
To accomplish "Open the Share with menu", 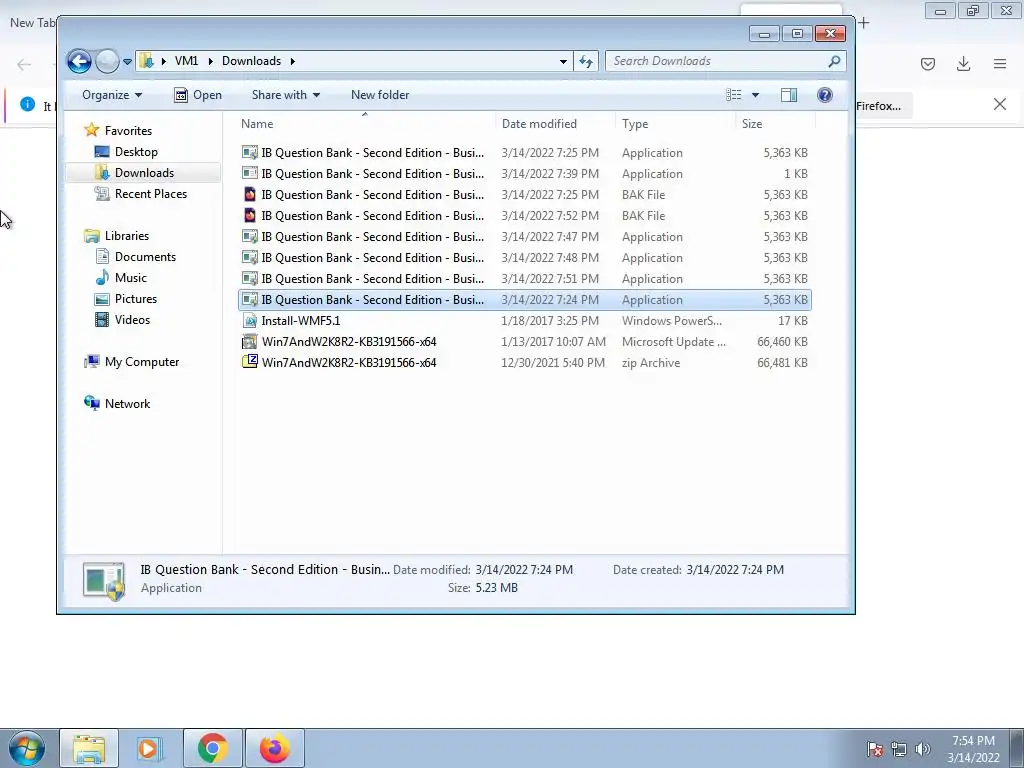I will (286, 95).
